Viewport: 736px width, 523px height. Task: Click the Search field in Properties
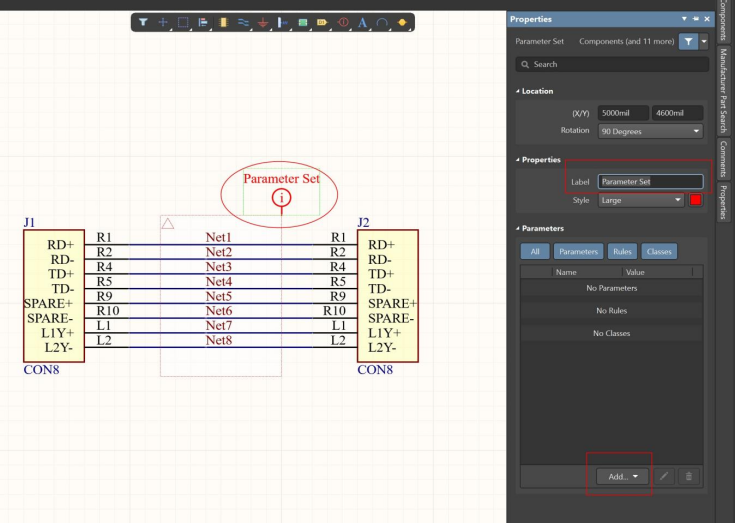[x=612, y=64]
